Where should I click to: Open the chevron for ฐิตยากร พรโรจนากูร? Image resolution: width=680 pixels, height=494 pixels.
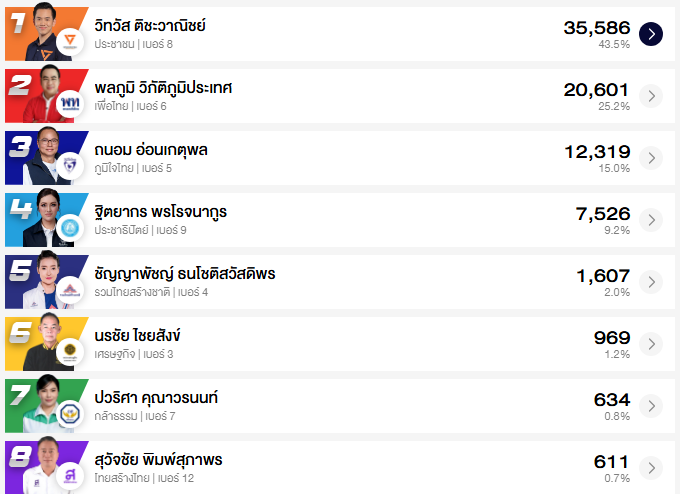pos(651,219)
